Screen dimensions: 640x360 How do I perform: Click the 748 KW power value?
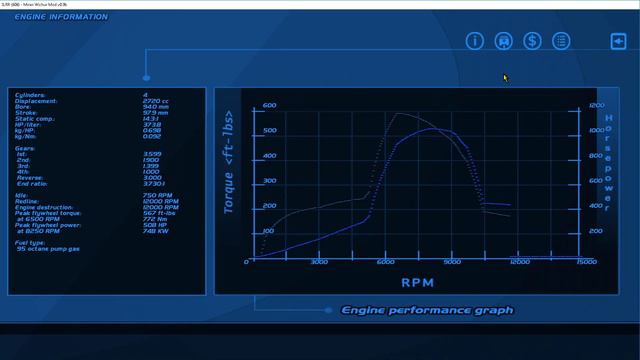[x=155, y=231]
